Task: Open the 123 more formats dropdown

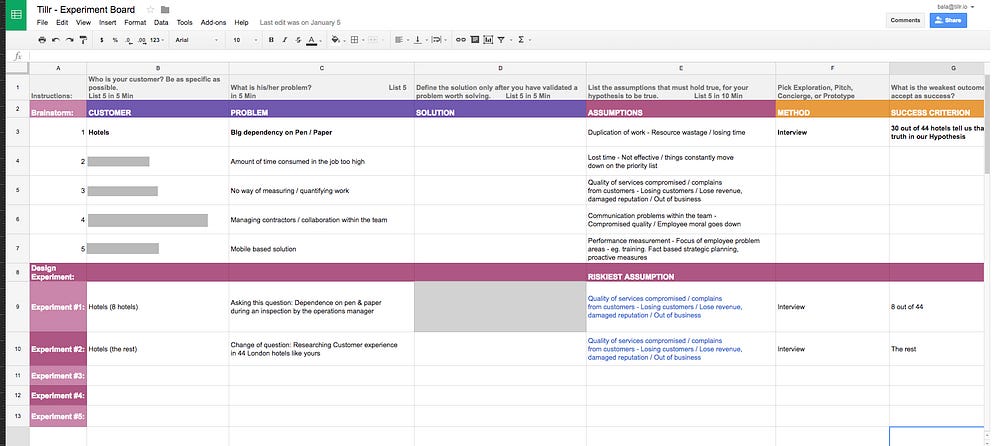Action: tap(157, 40)
